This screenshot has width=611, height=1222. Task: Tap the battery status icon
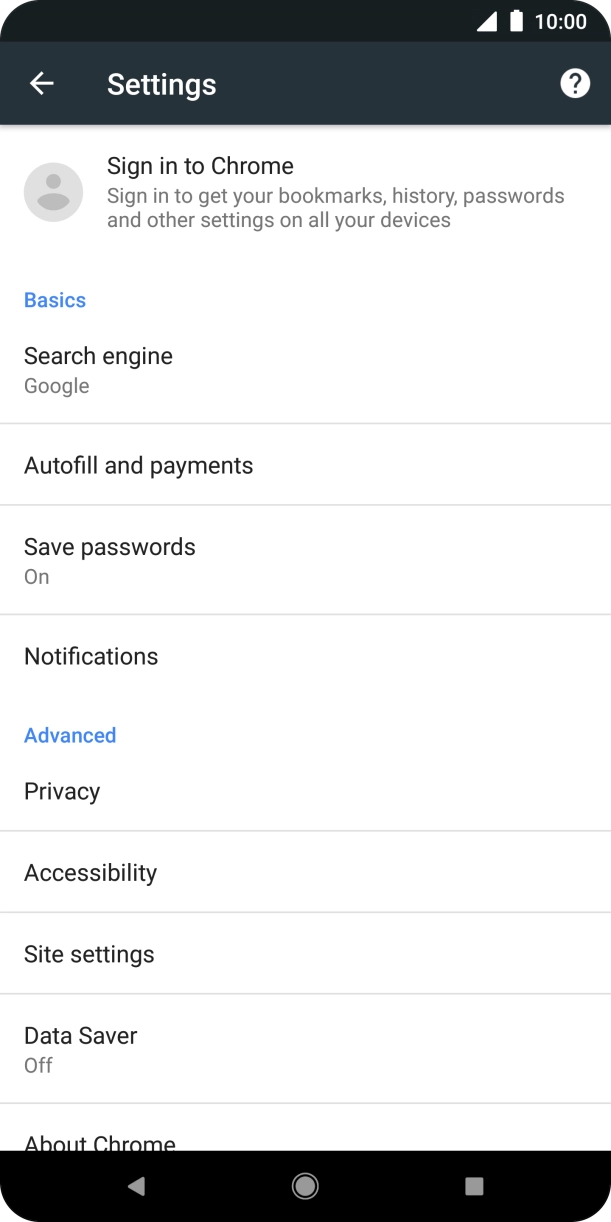pyautogui.click(x=517, y=21)
